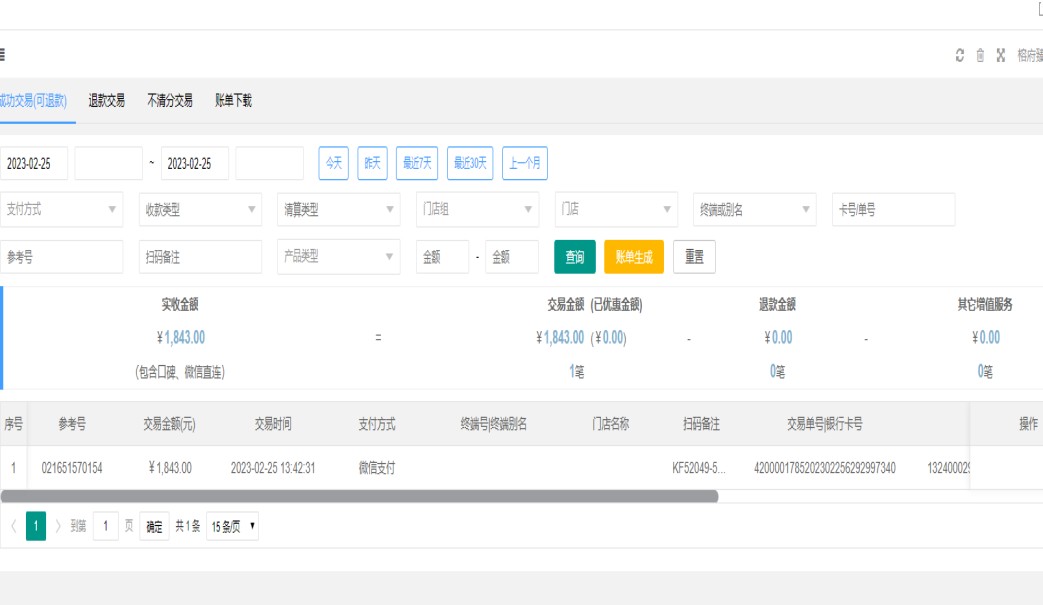Click the trash can icon
The height and width of the screenshot is (605, 1043).
pos(980,56)
